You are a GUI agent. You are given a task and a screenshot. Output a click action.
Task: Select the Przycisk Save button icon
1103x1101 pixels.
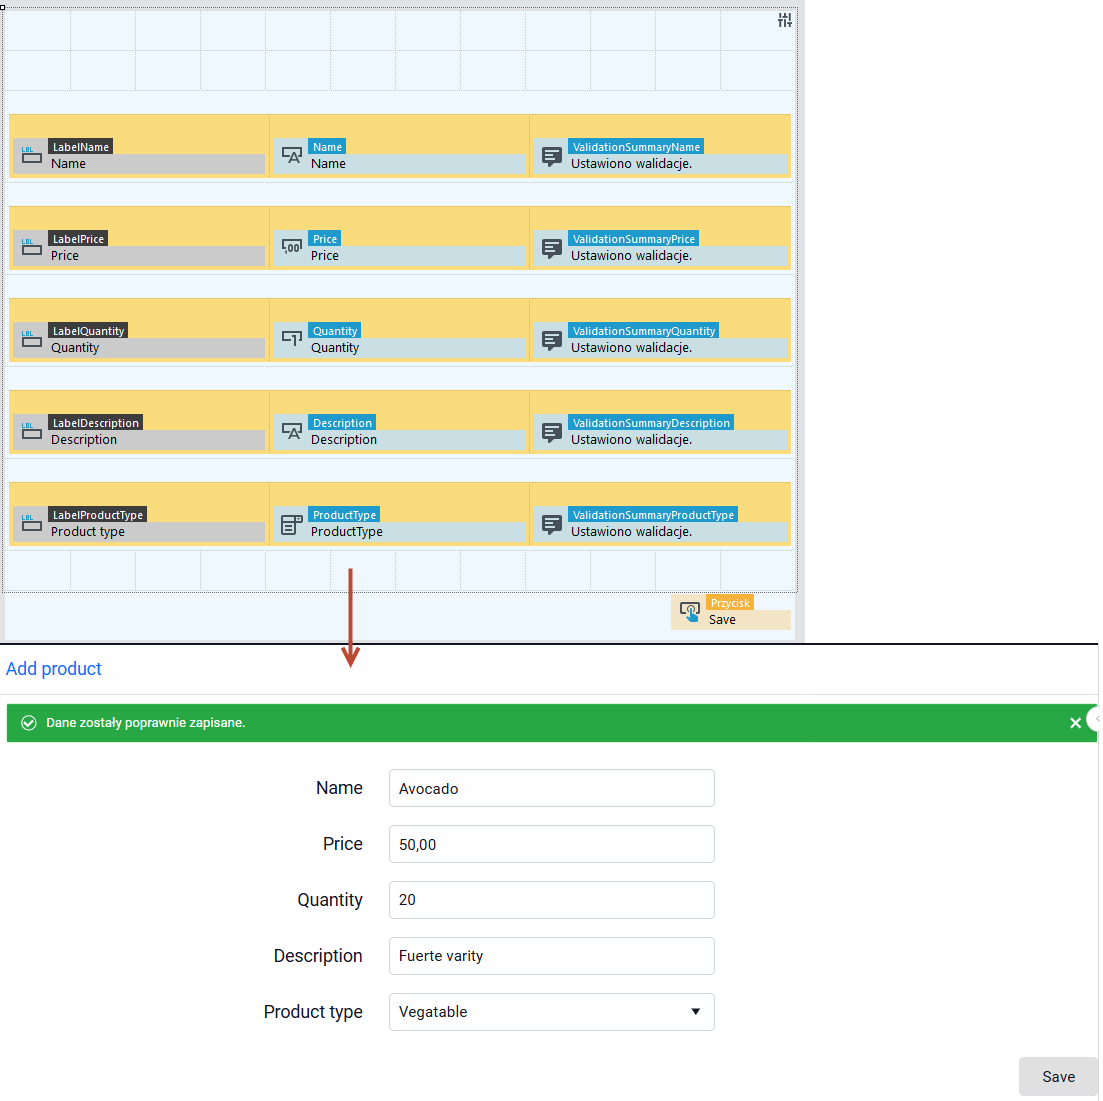[x=690, y=611]
